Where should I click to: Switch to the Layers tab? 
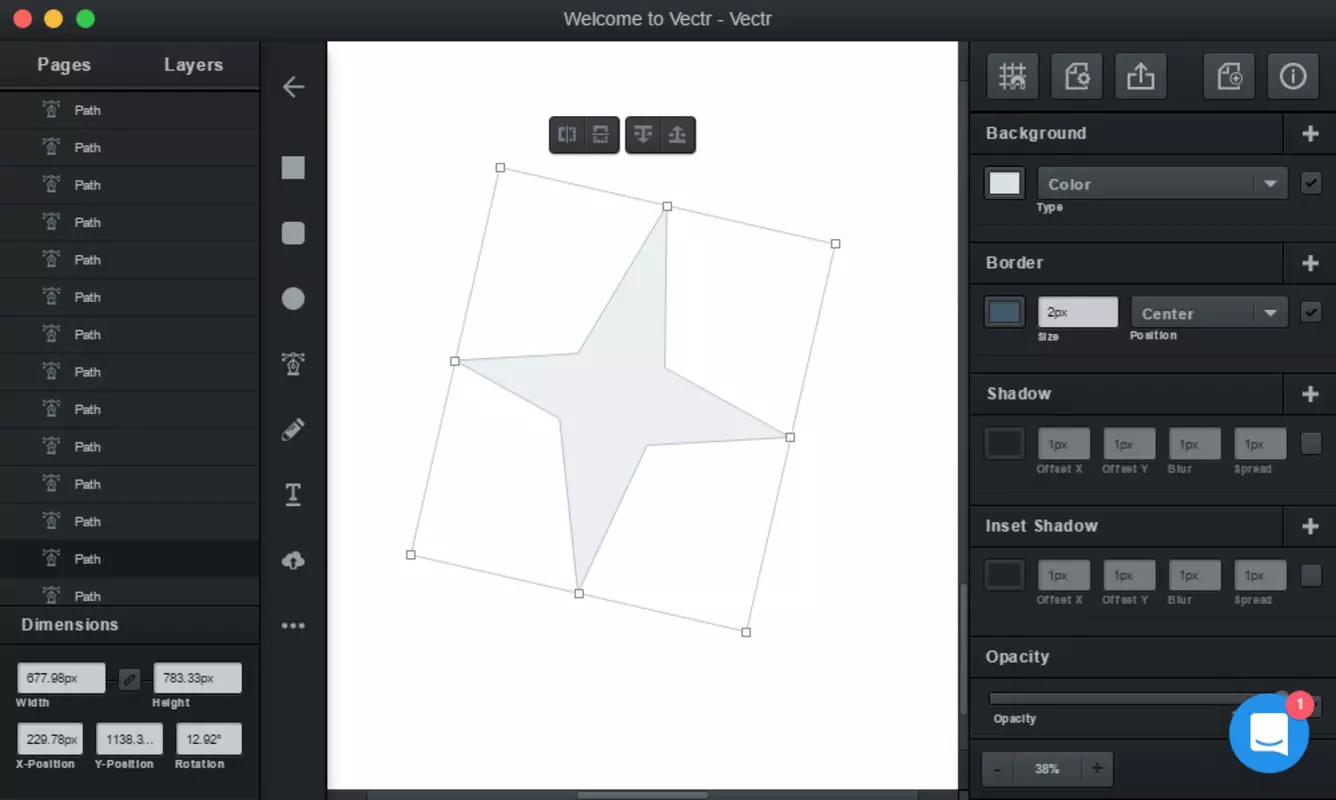click(x=193, y=65)
